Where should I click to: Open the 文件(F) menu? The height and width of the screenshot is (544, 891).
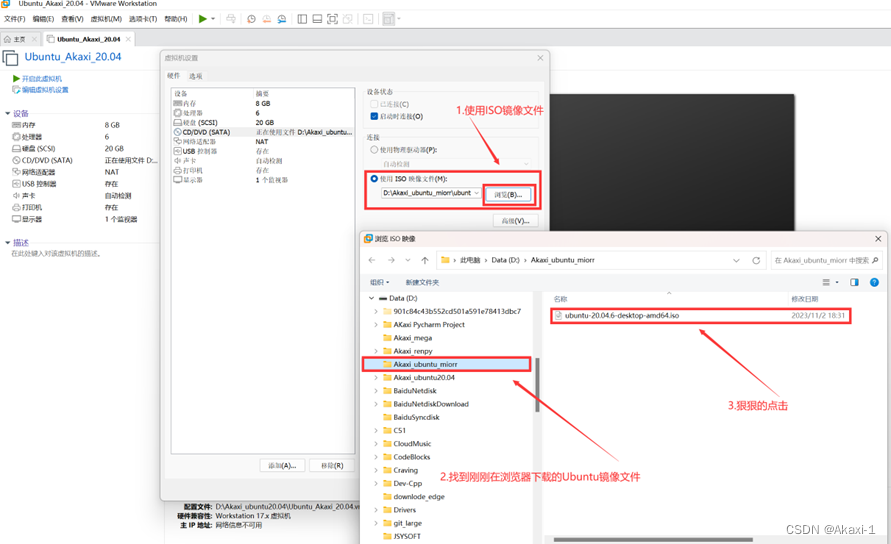[x=14, y=19]
